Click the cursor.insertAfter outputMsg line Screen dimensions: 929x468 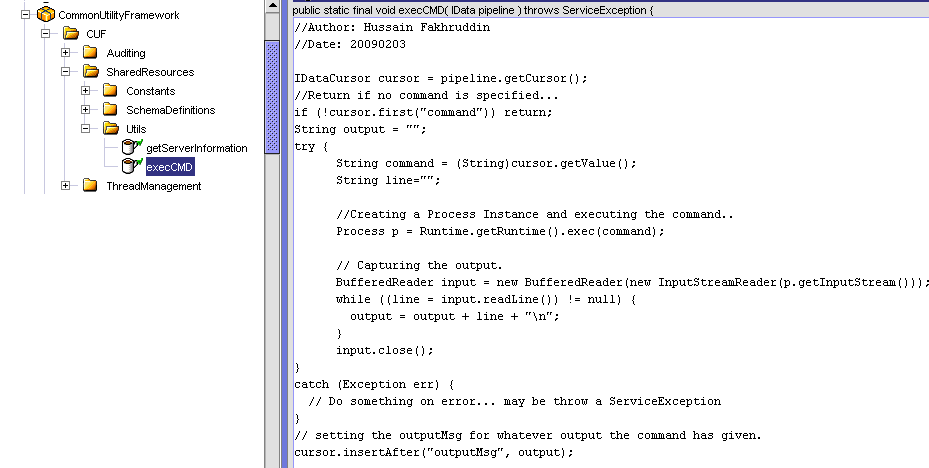pyautogui.click(x=434, y=452)
